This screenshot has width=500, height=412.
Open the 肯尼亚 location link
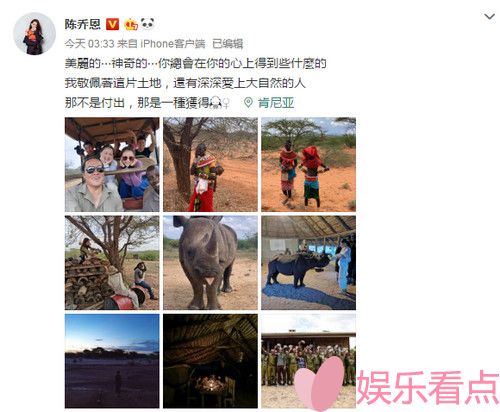tap(276, 103)
